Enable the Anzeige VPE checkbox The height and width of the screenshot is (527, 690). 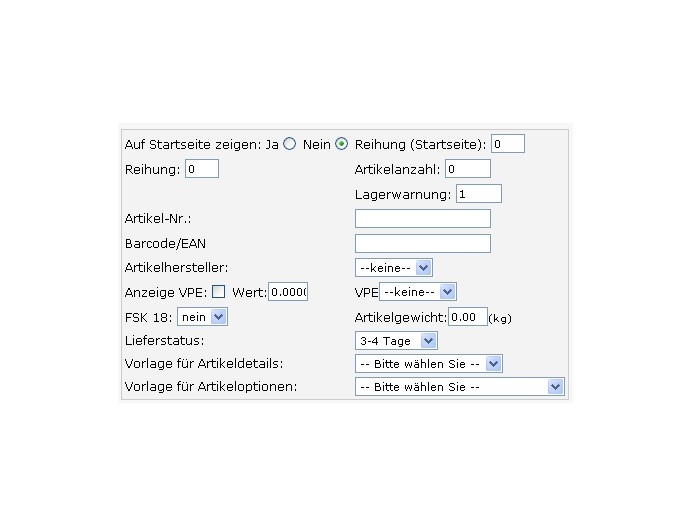click(218, 292)
